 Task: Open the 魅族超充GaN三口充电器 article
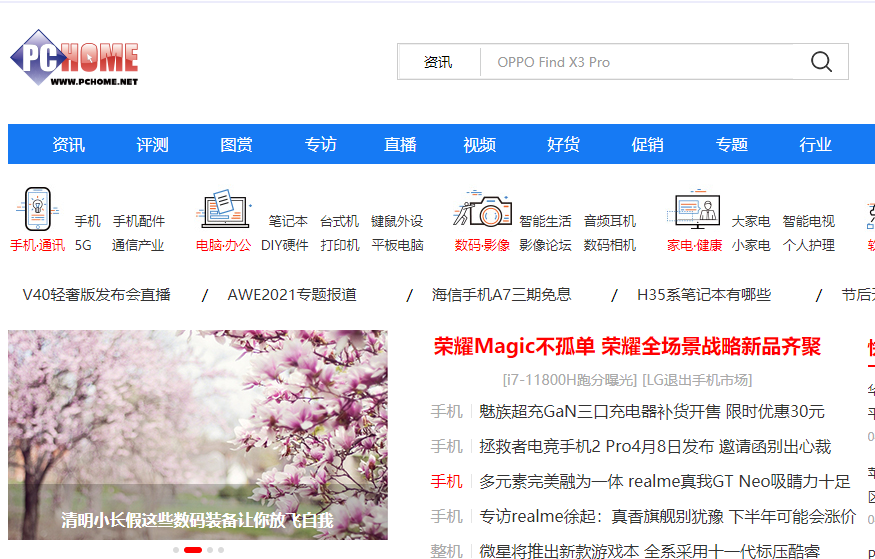point(651,411)
